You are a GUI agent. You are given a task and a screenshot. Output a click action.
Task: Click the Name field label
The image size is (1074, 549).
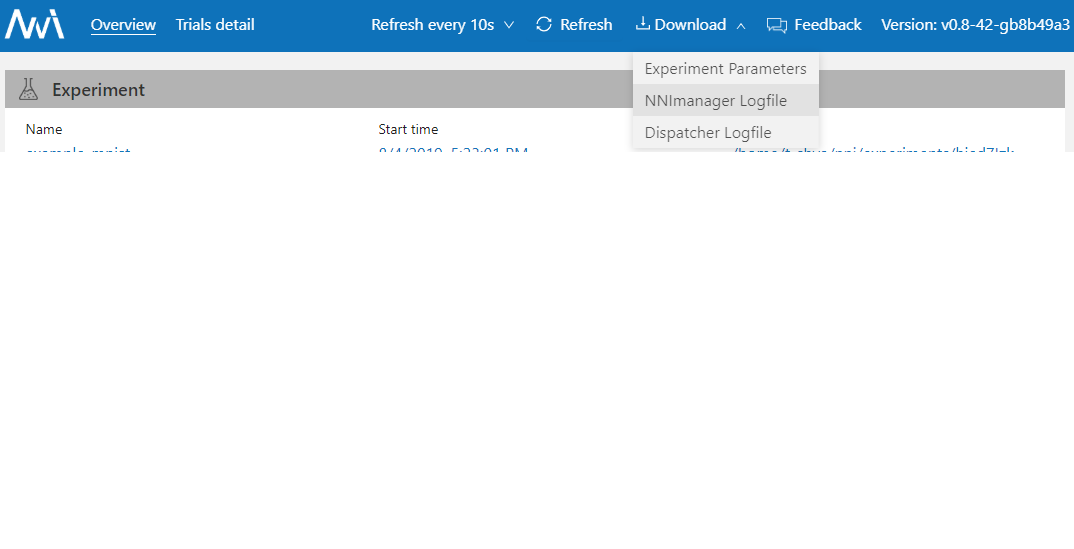click(44, 129)
